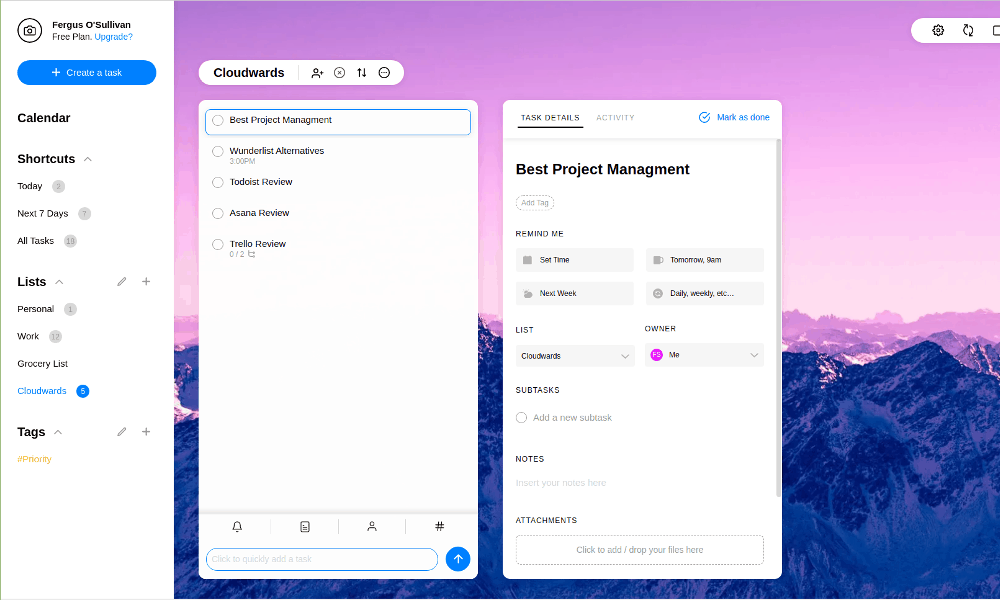Open the sync icon in the top-right bar

coord(968,30)
